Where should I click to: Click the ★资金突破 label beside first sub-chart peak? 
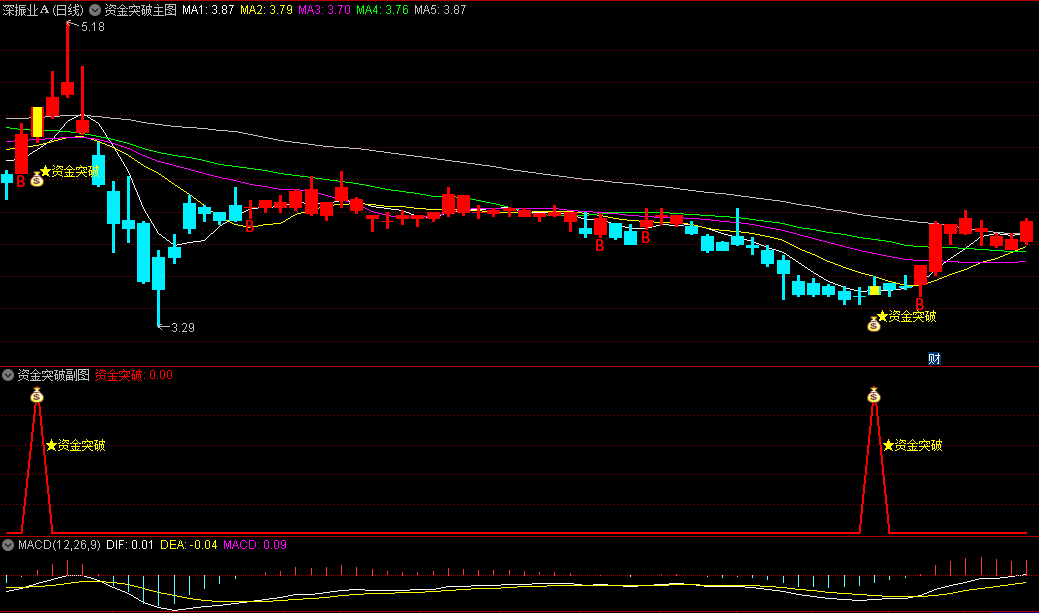pos(76,445)
